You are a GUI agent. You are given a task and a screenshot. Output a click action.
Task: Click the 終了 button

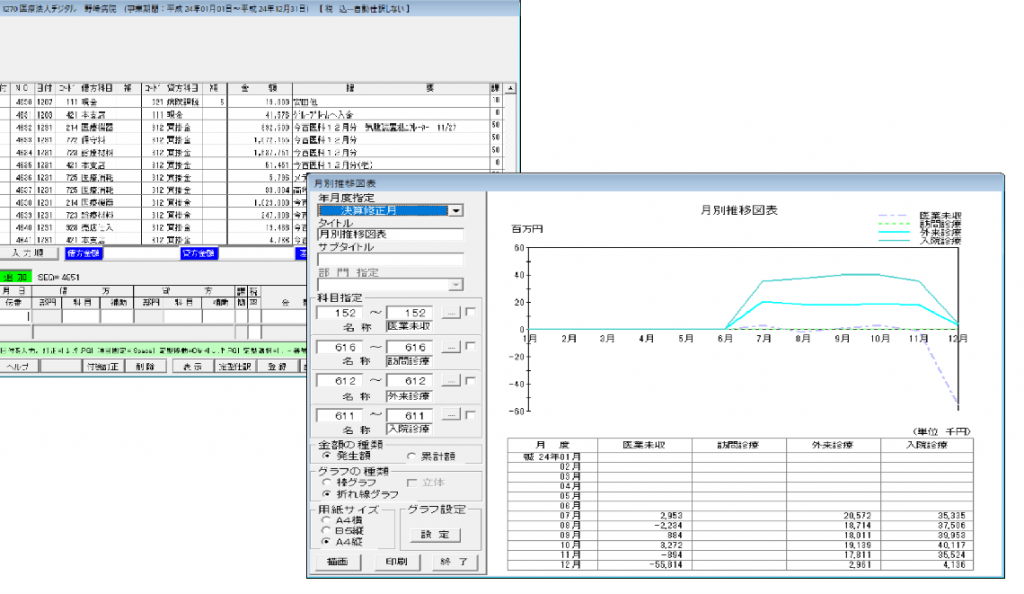coord(455,561)
